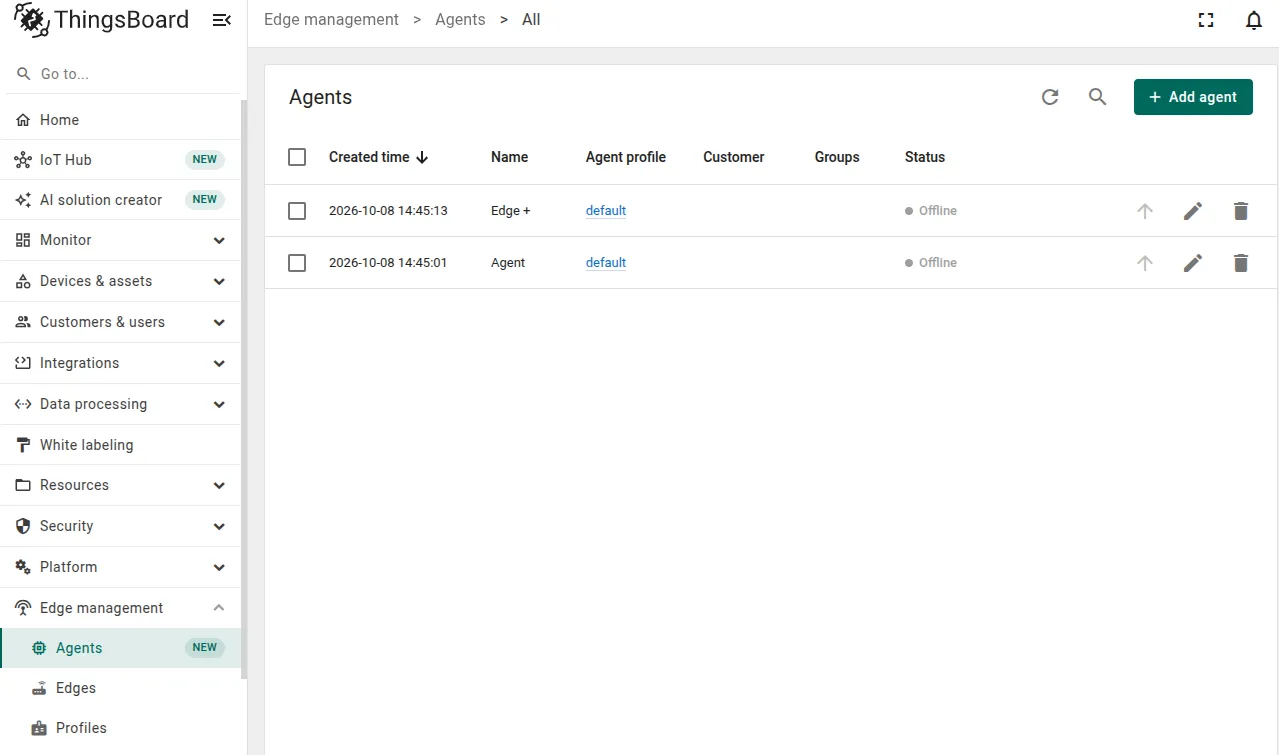Collapse the Edge management chevron
The height and width of the screenshot is (755, 1279).
click(x=219, y=608)
